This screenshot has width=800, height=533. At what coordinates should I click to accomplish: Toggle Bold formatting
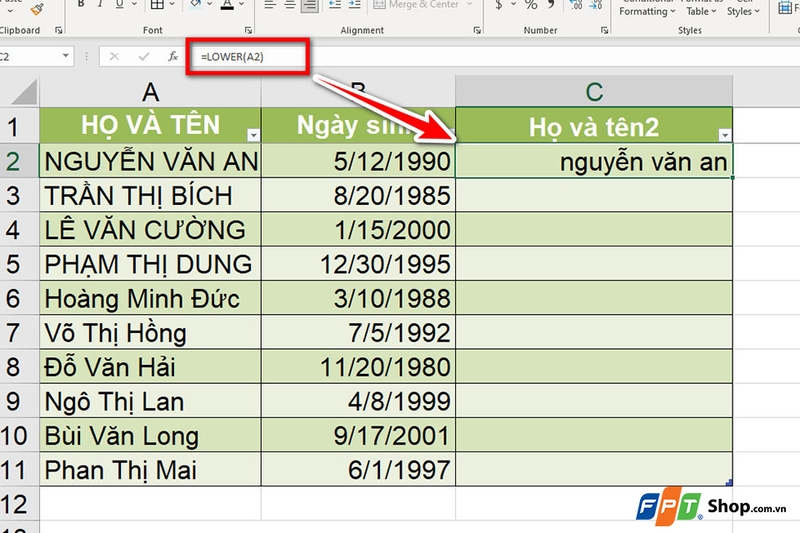[81, 4]
